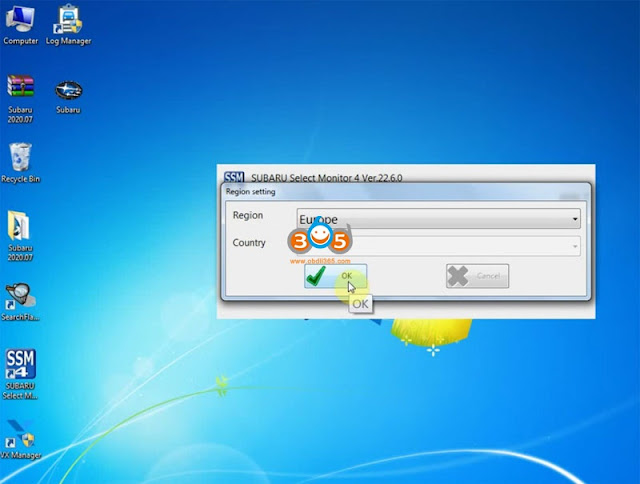The height and width of the screenshot is (484, 640).
Task: Launch SUBARU Select Monitor SSM4 shortcut
Action: pos(20,374)
